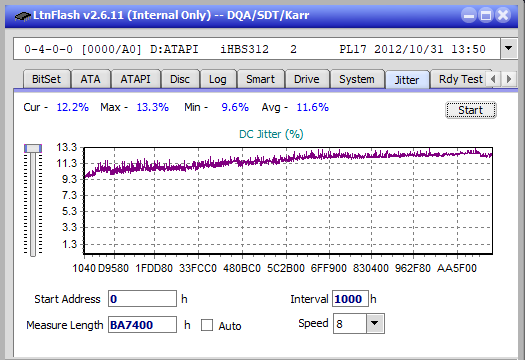Maximize the LtnFlash window
This screenshot has height=360, width=525.
[x=486, y=15]
